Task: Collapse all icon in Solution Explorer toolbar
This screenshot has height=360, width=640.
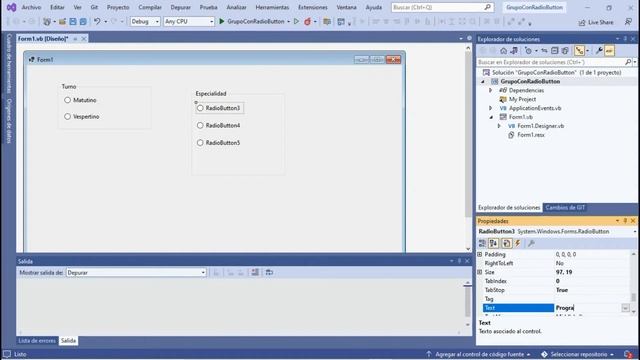Action: (x=554, y=51)
